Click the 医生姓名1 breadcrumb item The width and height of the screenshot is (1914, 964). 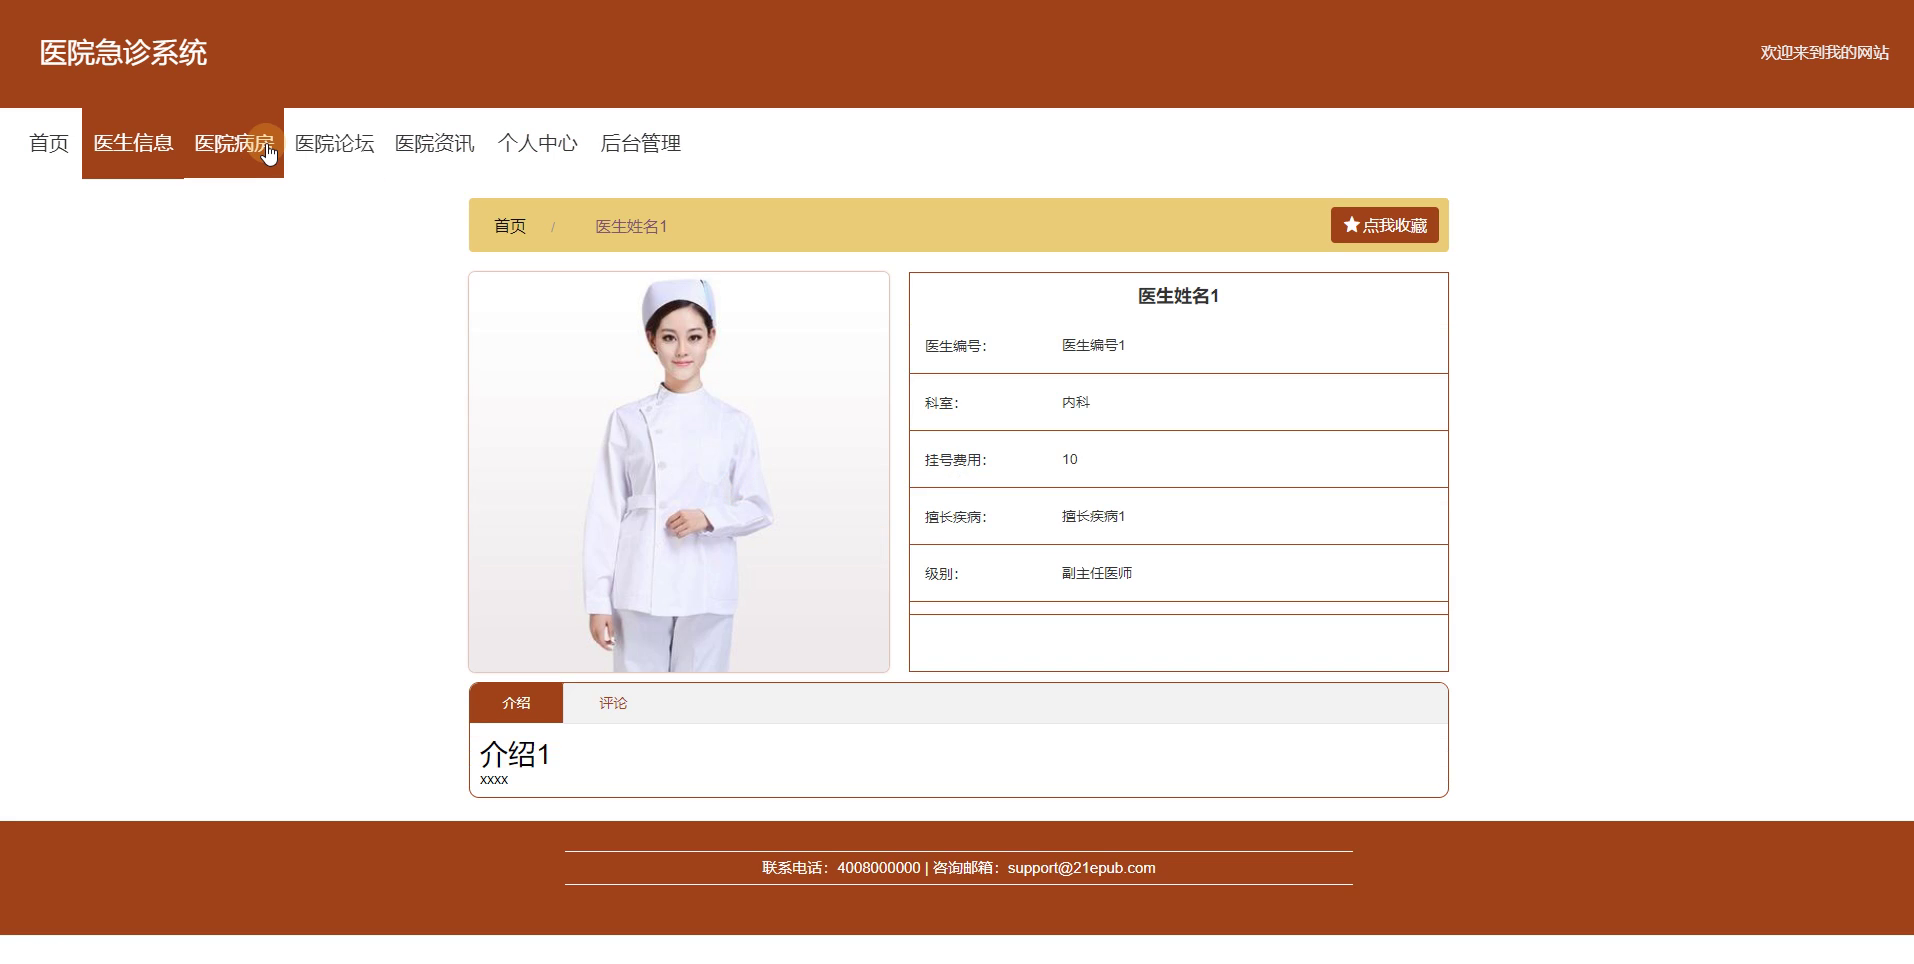[631, 226]
